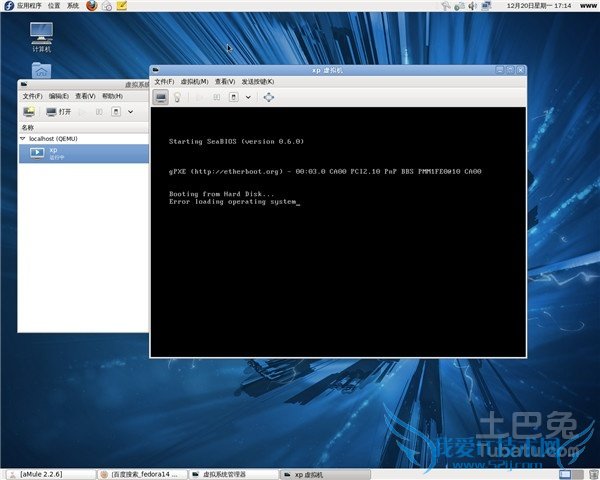Pause the xp virtual machine in console window

pos(217,97)
